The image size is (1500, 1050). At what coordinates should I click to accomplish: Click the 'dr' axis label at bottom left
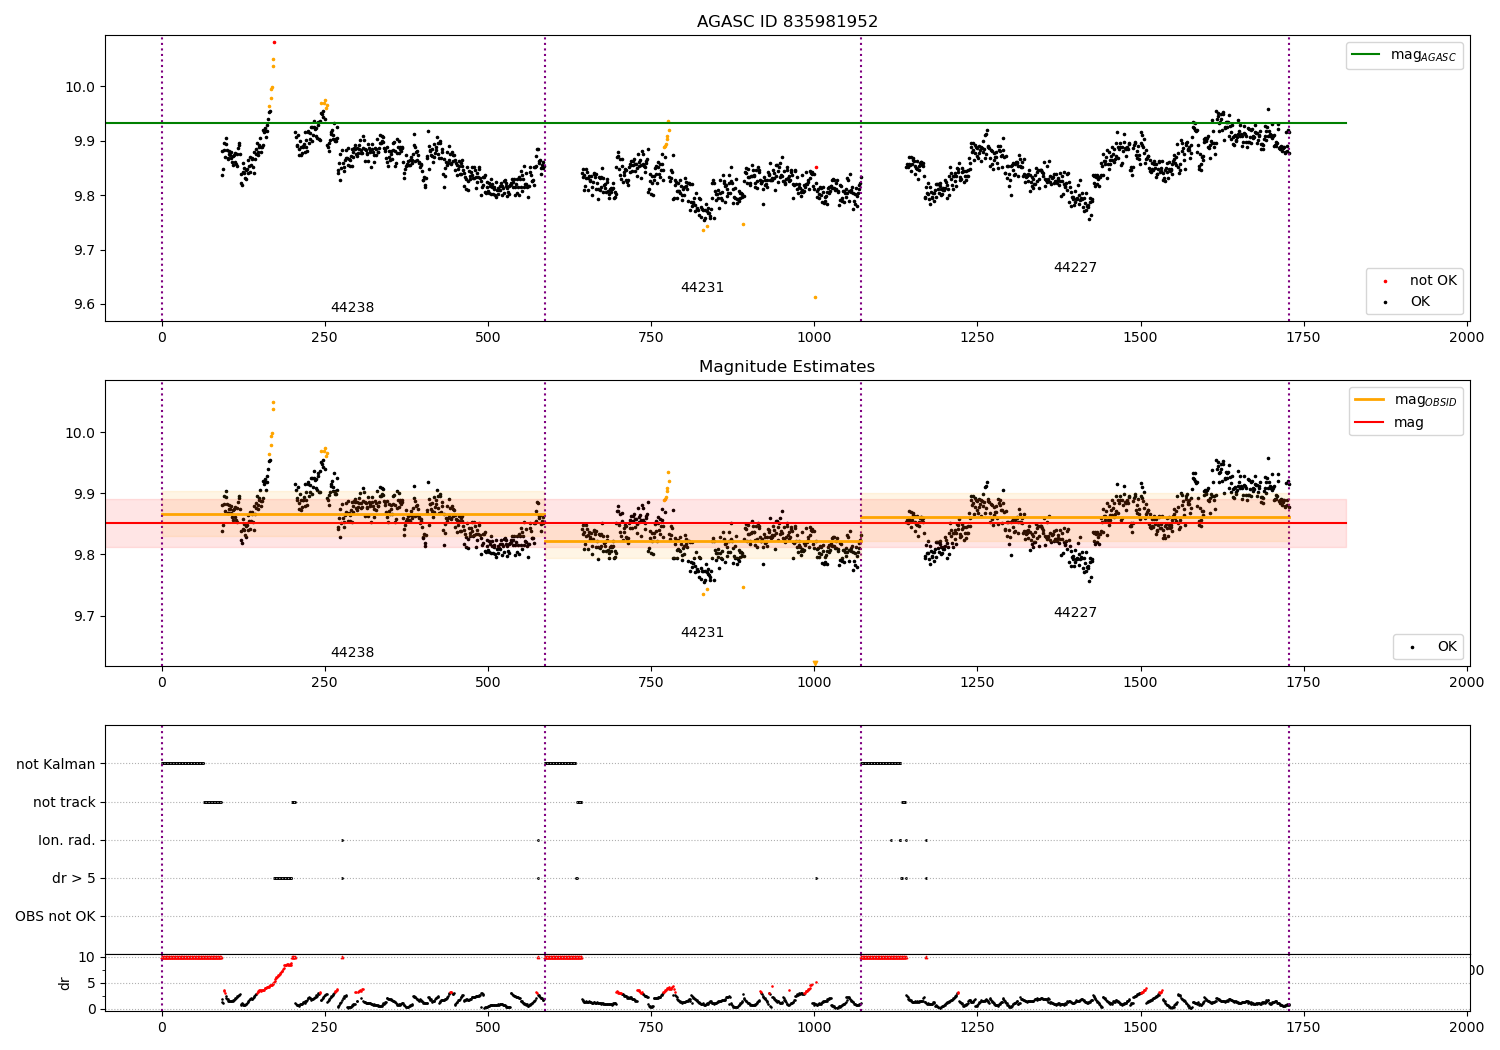point(65,983)
